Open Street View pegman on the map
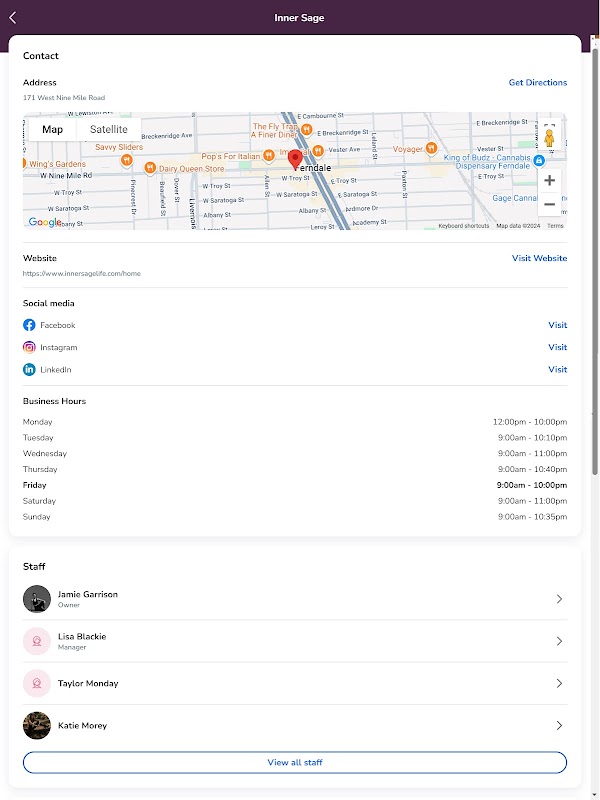This screenshot has width=600, height=800. tap(549, 138)
